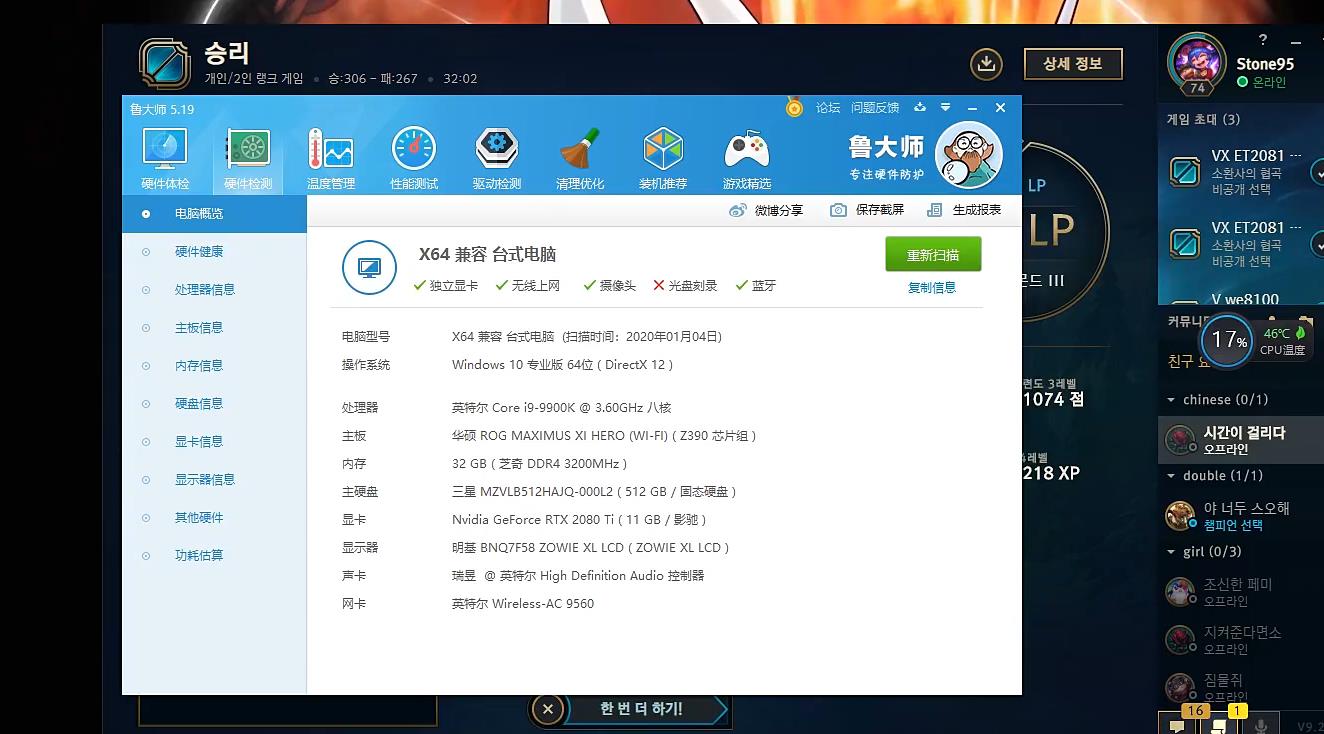Open the 论坛 forum link

tap(828, 108)
